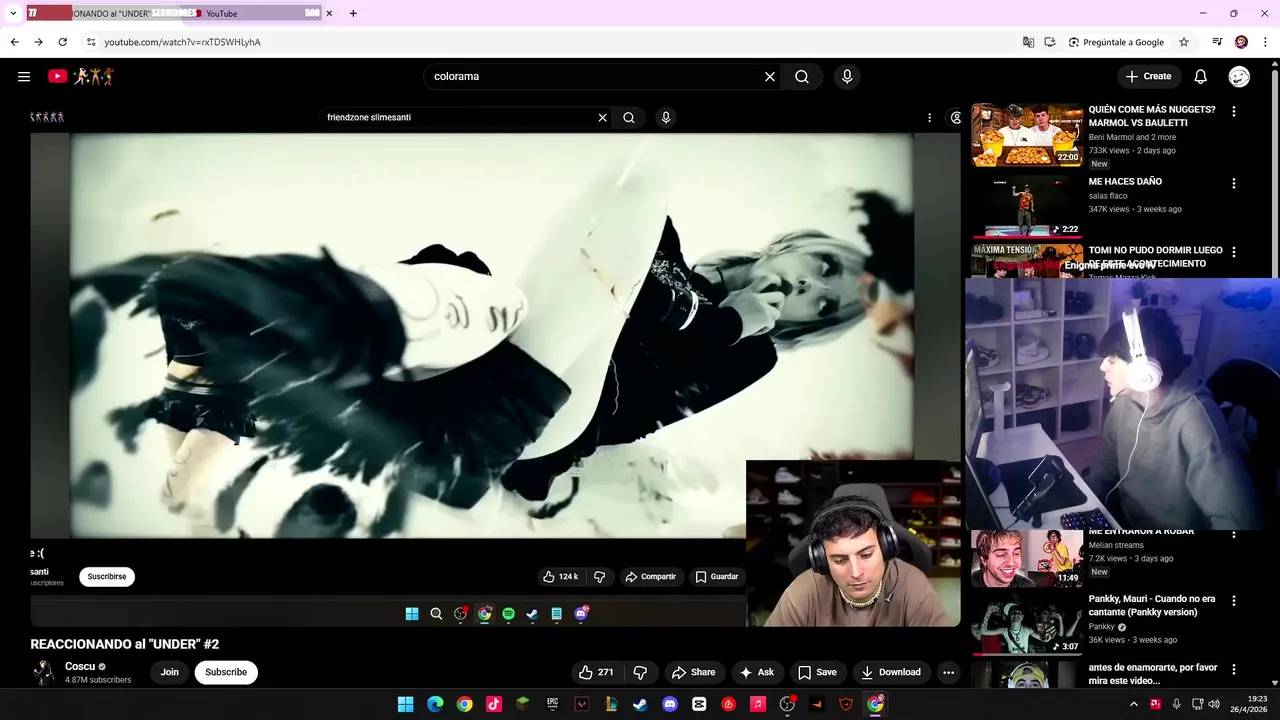Bookmark this page with the star

tap(1184, 42)
